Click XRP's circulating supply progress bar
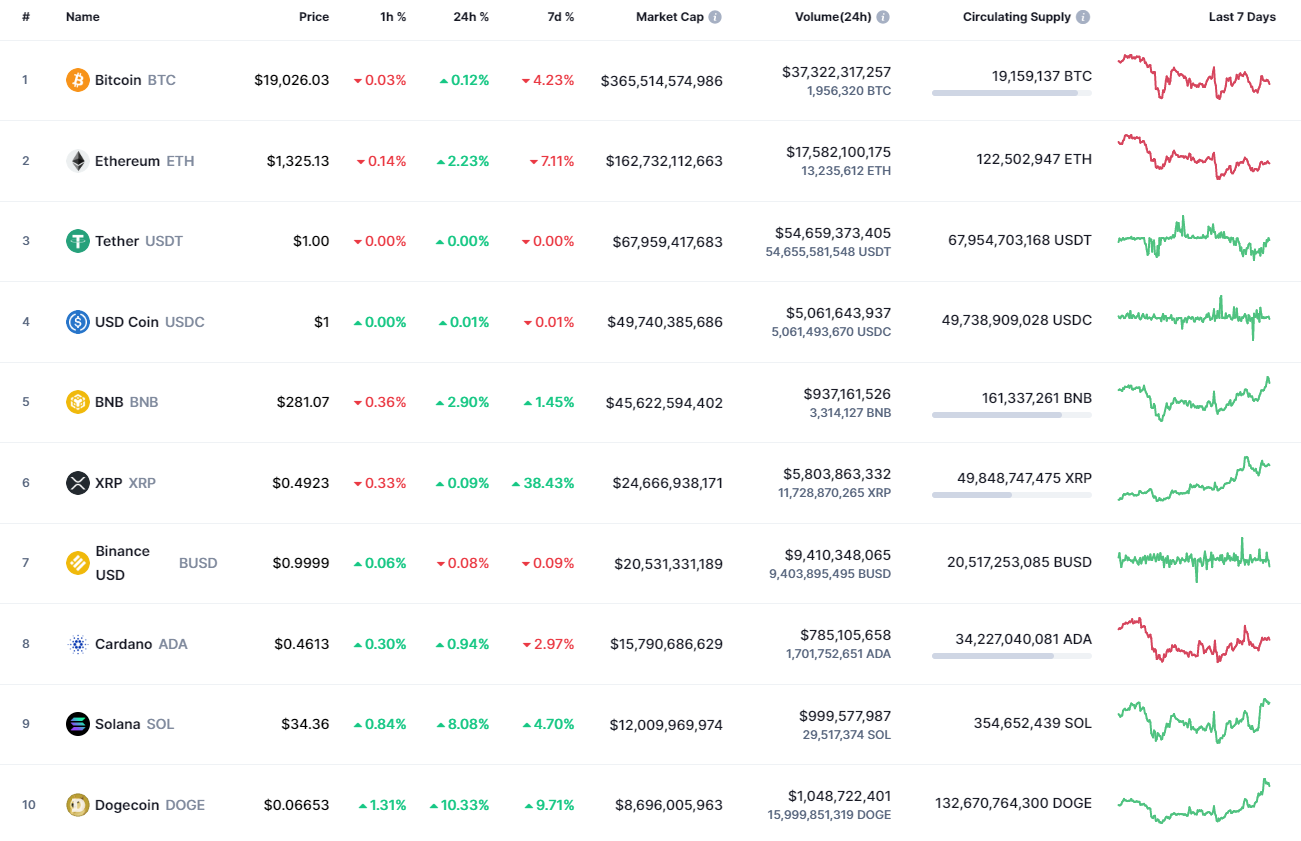This screenshot has height=841, width=1301. [1012, 495]
